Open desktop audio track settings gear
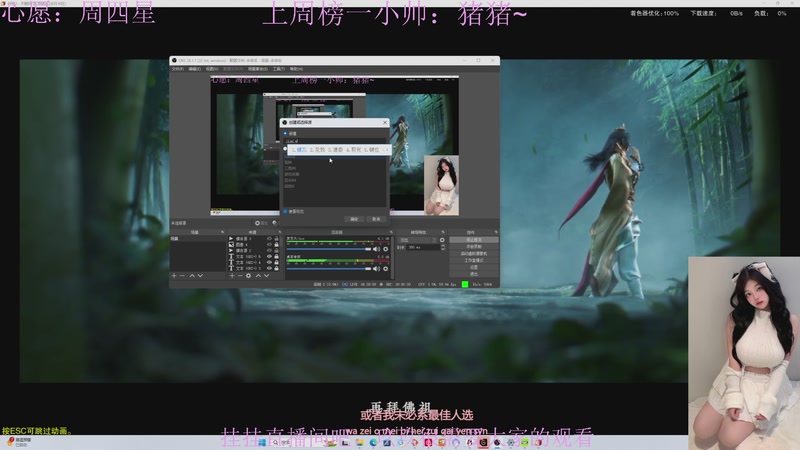800x450 pixels. 385,268
